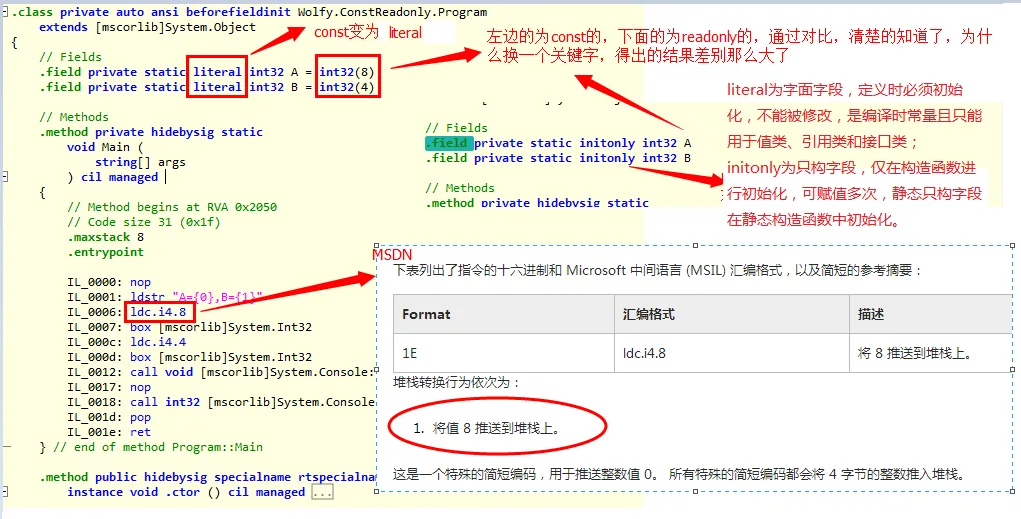Click 'instance void .ctor () cil managed' text

pyautogui.click(x=186, y=492)
